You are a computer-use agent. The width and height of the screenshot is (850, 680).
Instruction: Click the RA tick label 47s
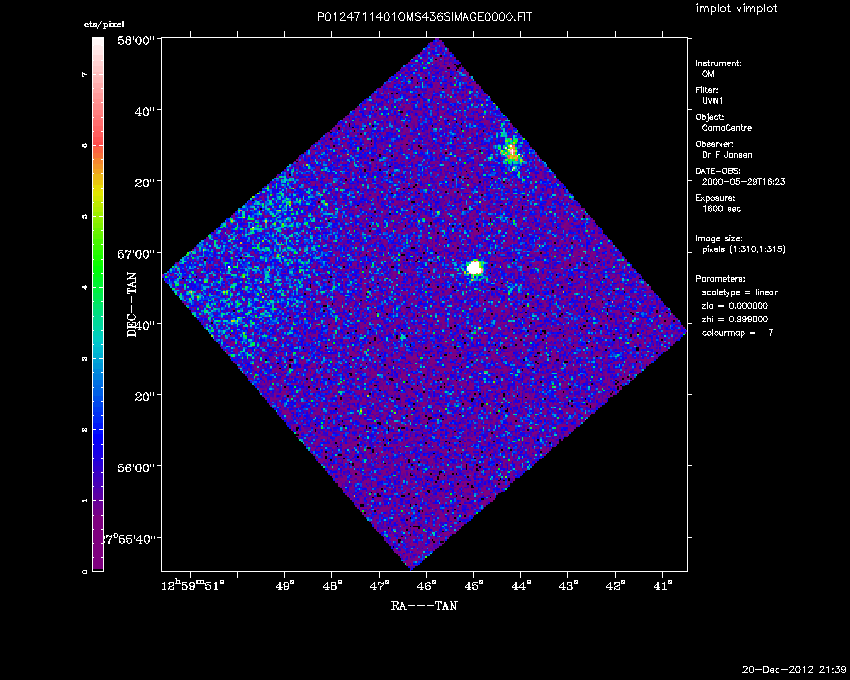380,586
